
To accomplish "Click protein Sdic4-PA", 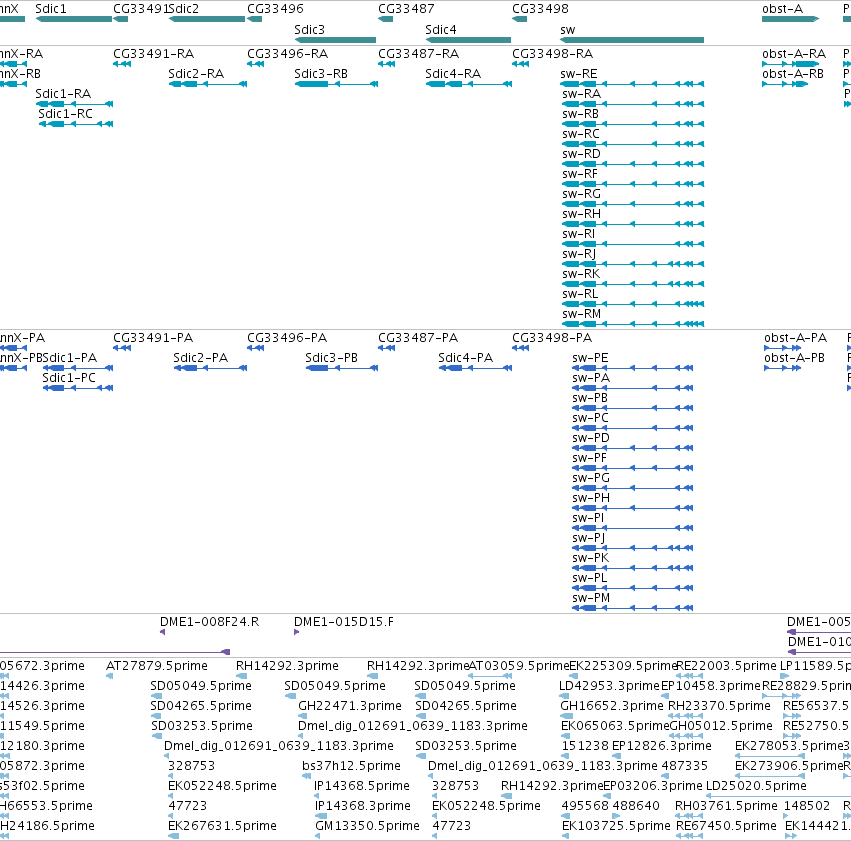I will (475, 368).
